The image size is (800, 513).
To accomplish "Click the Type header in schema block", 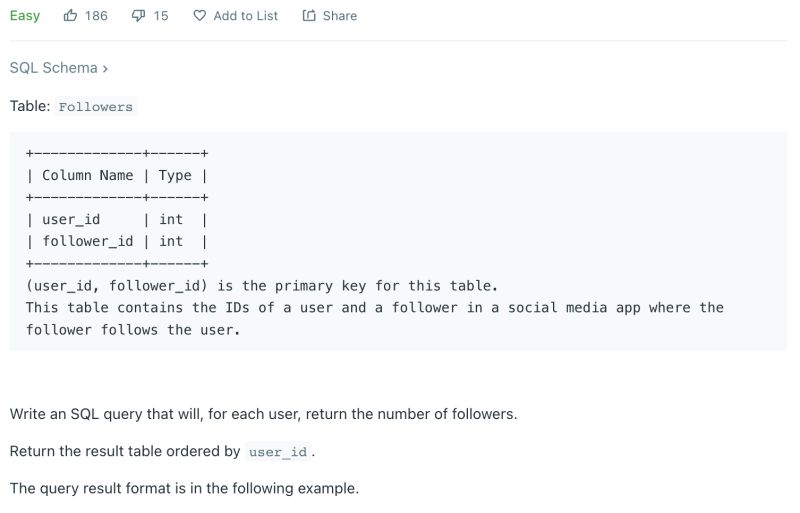I will point(175,176).
